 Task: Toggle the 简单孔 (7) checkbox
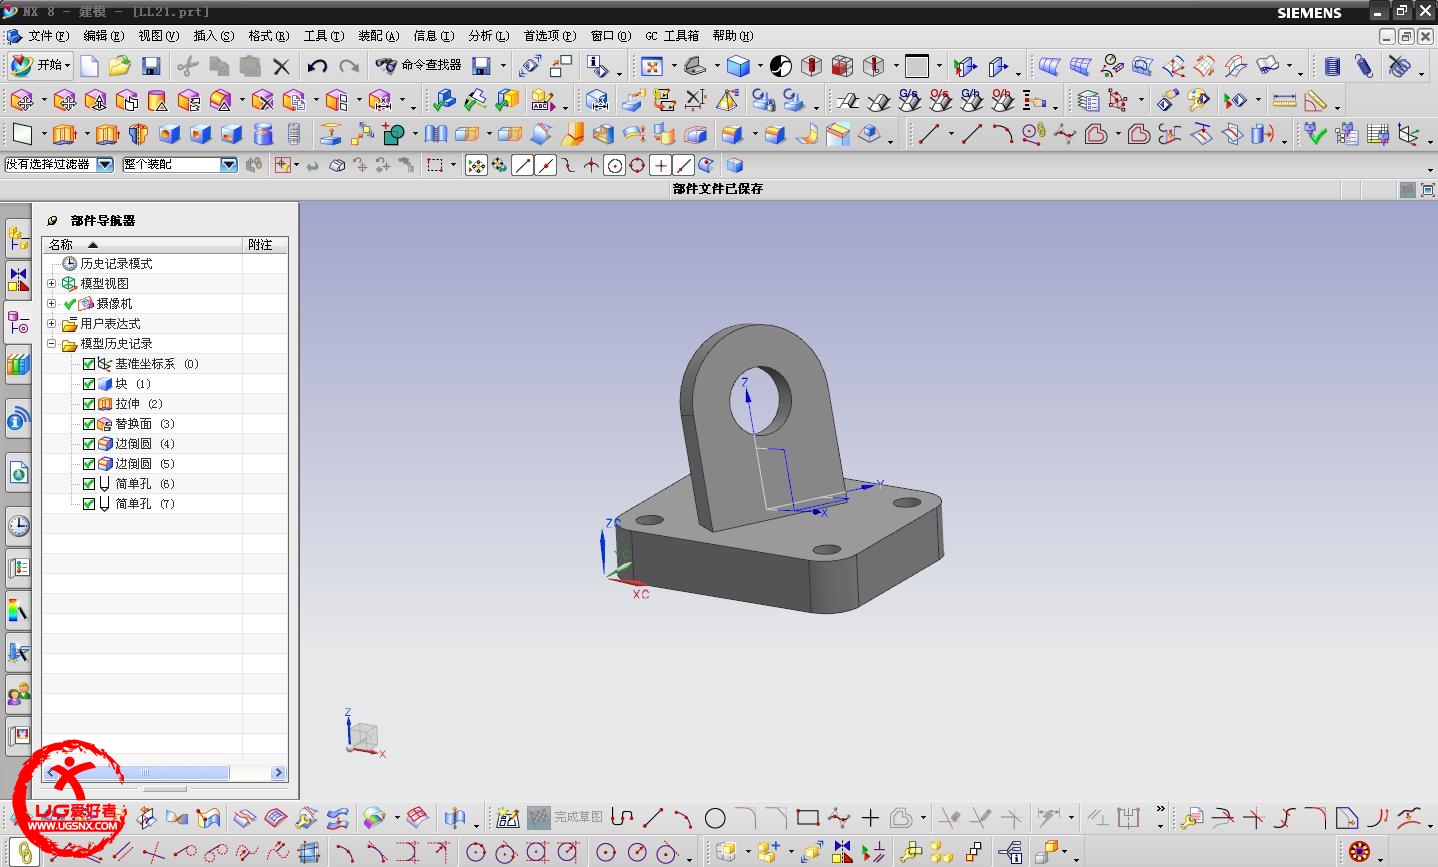89,504
